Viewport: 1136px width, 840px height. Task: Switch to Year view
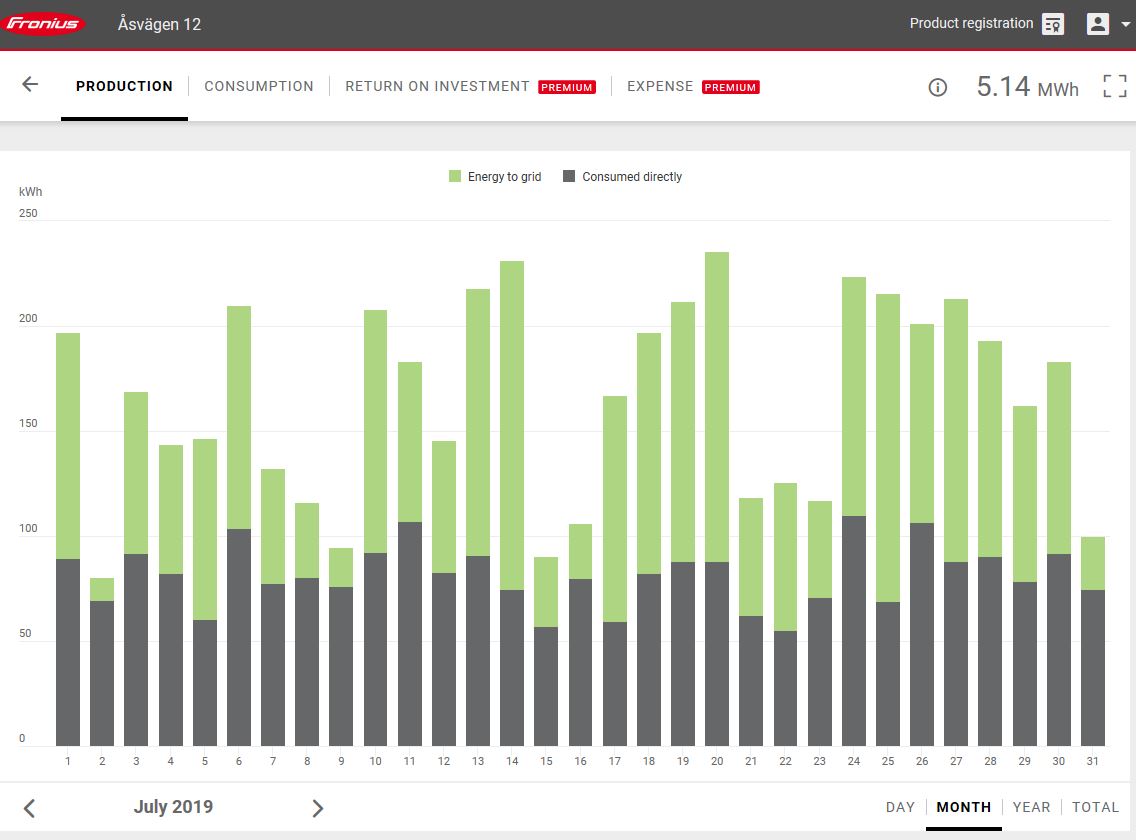[1031, 807]
